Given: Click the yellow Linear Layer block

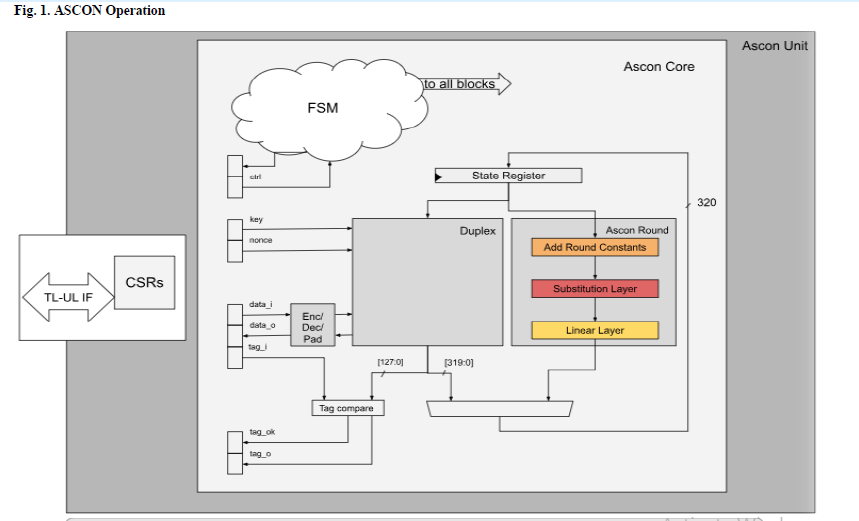Looking at the screenshot, I should click(x=594, y=330).
